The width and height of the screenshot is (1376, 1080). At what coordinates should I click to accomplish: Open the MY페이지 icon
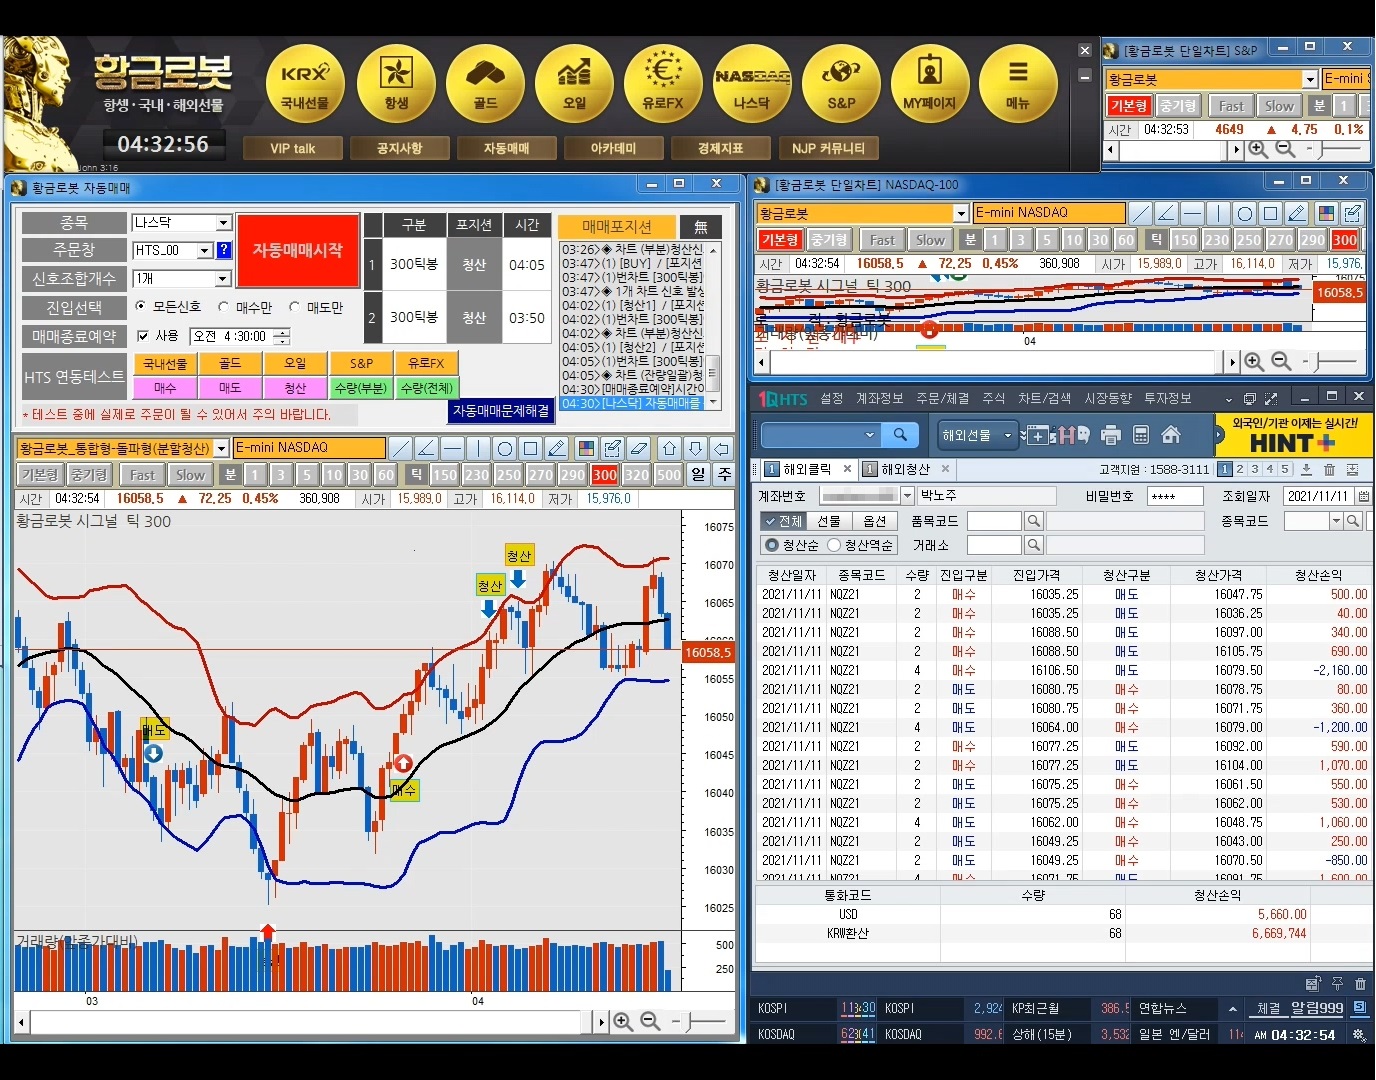click(930, 84)
